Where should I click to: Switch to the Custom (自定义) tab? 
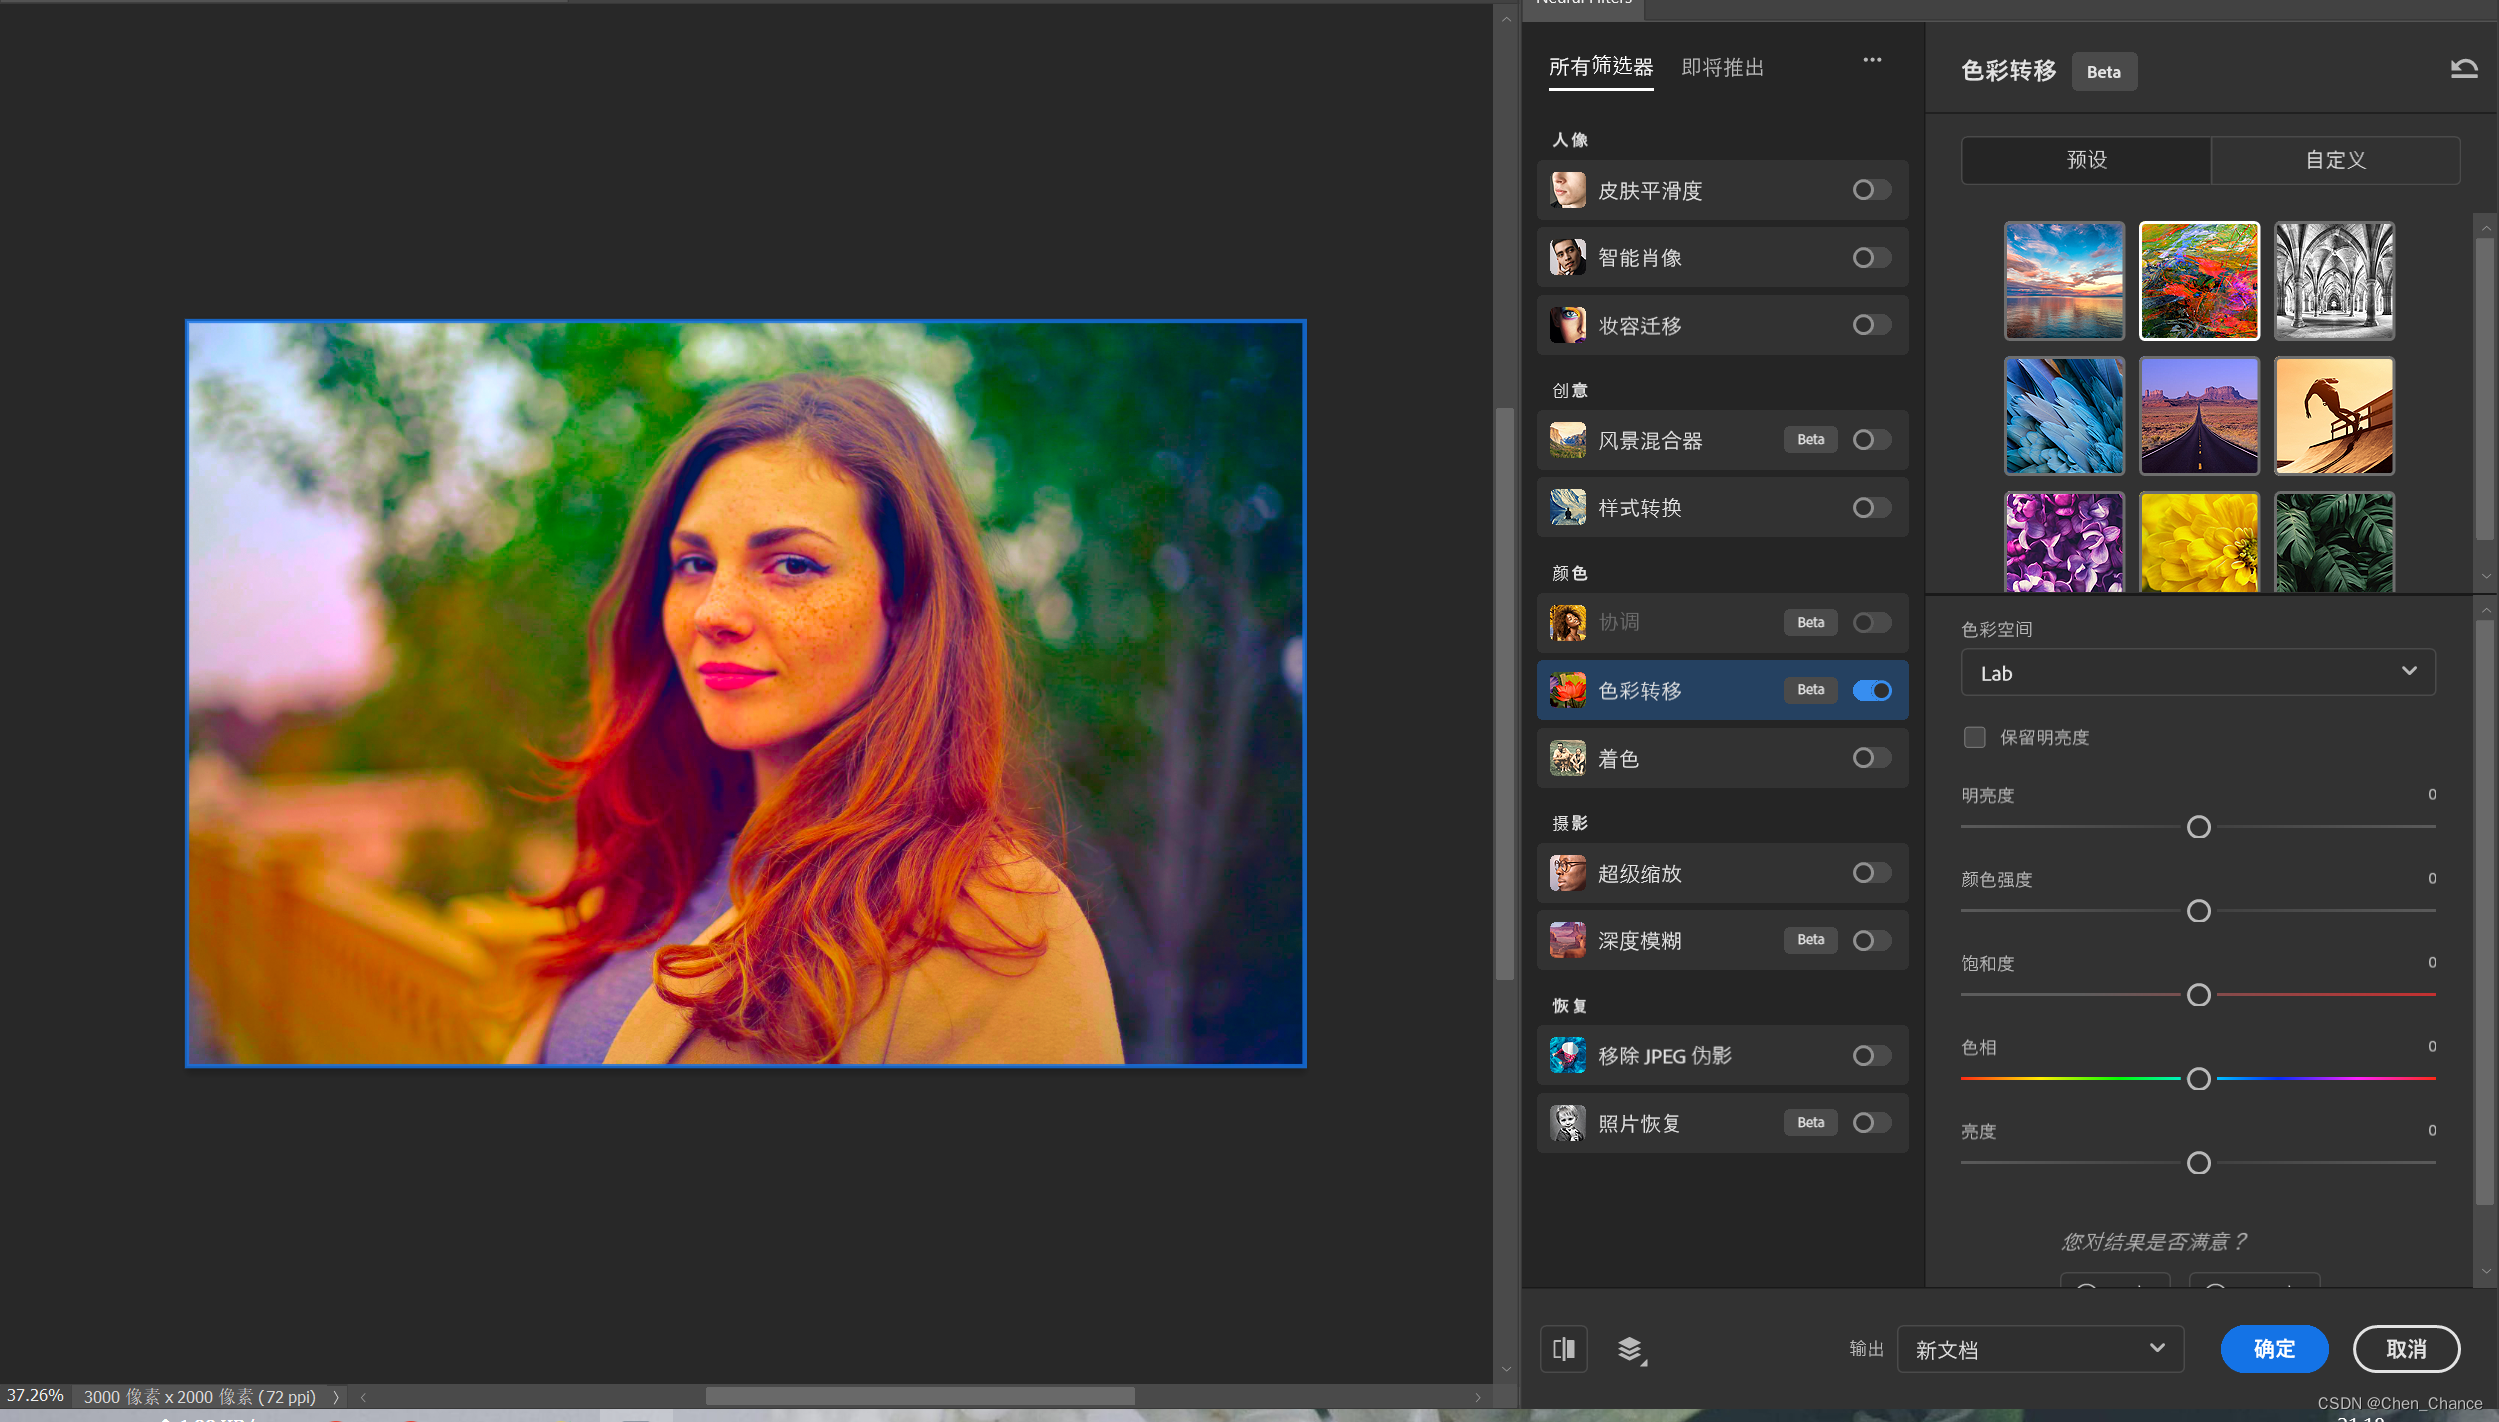tap(2335, 160)
